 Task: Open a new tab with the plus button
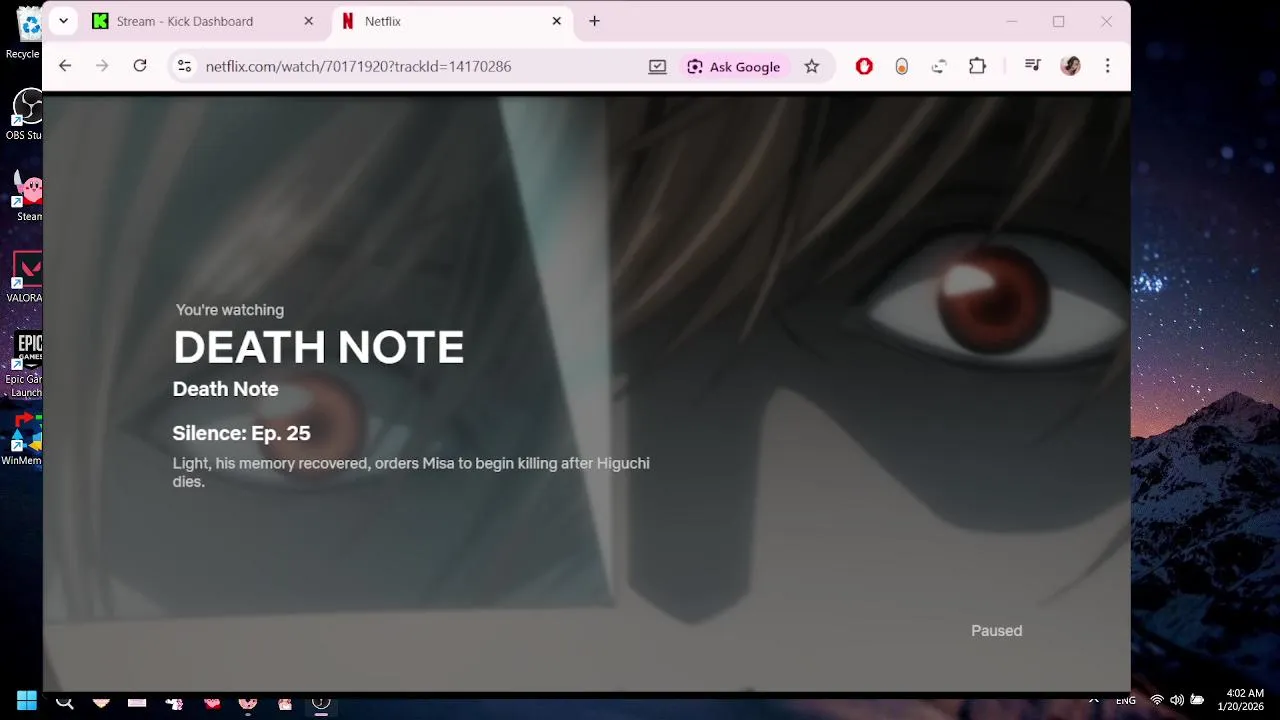coord(594,21)
